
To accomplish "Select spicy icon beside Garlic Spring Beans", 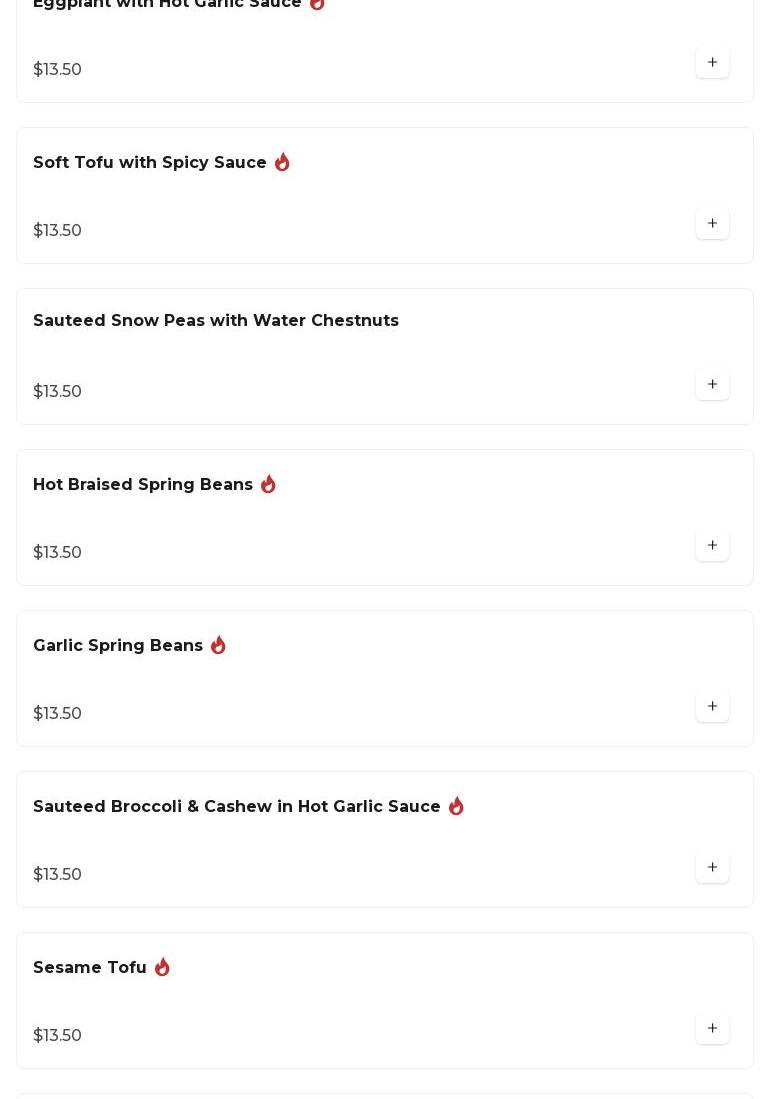I will 218,645.
